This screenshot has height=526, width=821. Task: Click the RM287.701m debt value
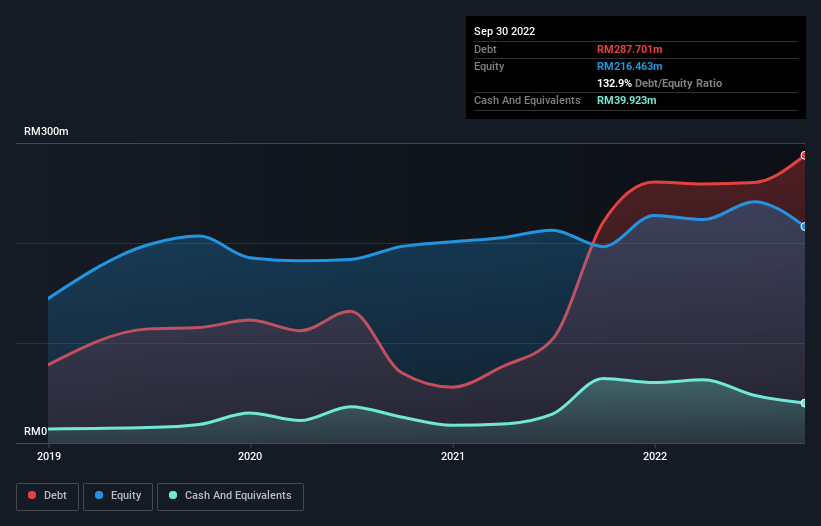tap(629, 49)
